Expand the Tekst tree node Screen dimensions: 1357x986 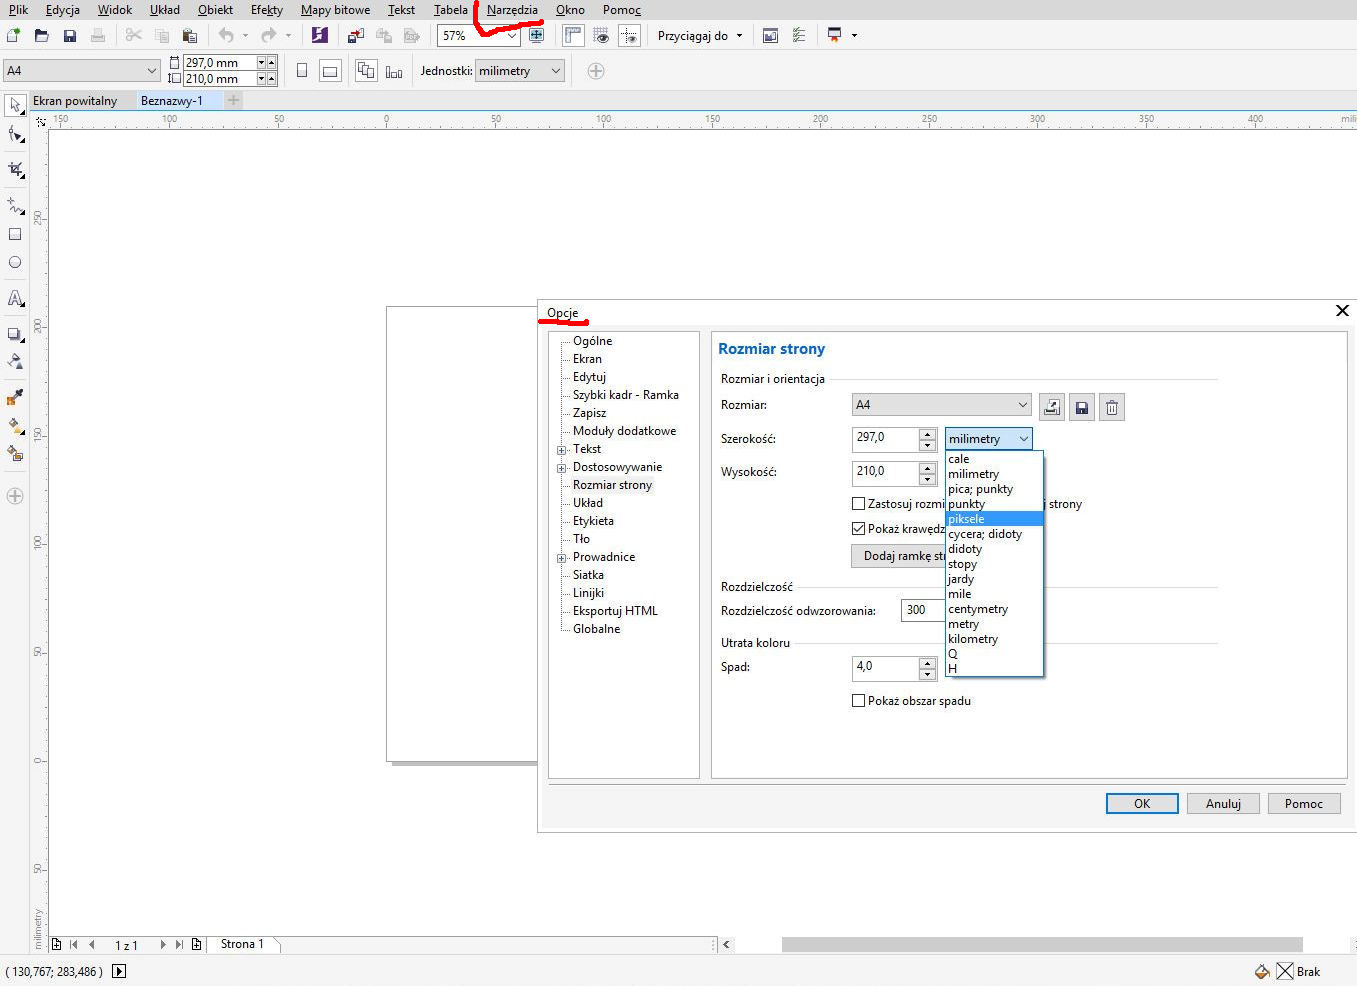(562, 450)
